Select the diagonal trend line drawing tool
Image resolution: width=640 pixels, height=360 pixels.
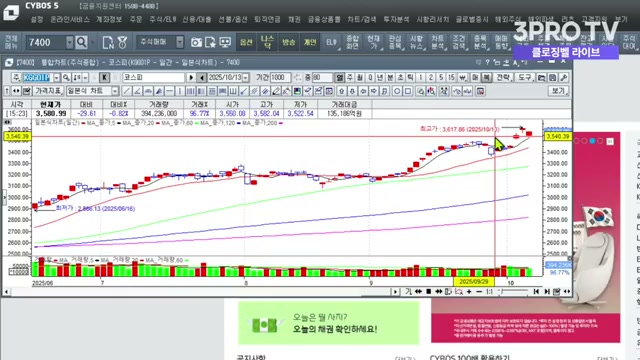127,91
